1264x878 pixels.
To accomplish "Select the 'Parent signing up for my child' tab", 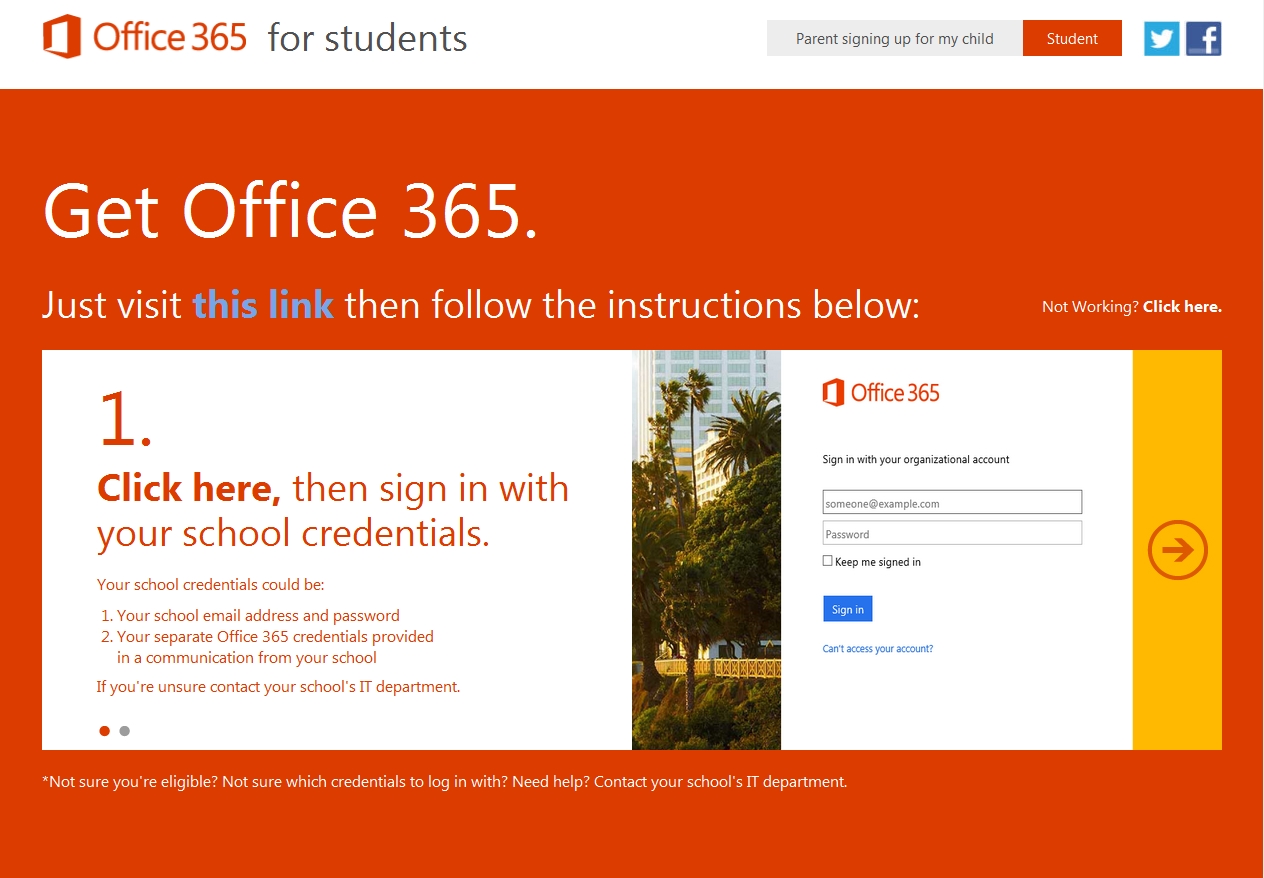I will tap(895, 39).
